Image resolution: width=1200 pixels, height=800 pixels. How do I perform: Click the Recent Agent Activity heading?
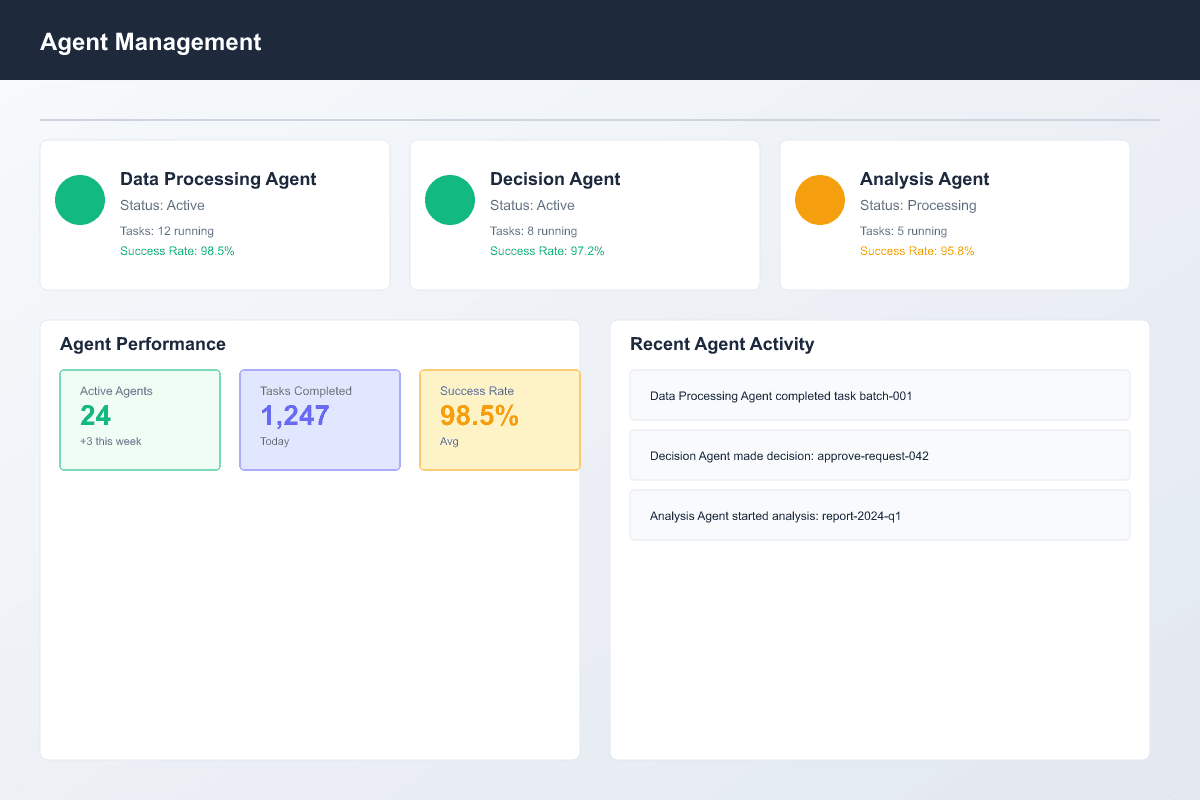pyautogui.click(x=722, y=343)
